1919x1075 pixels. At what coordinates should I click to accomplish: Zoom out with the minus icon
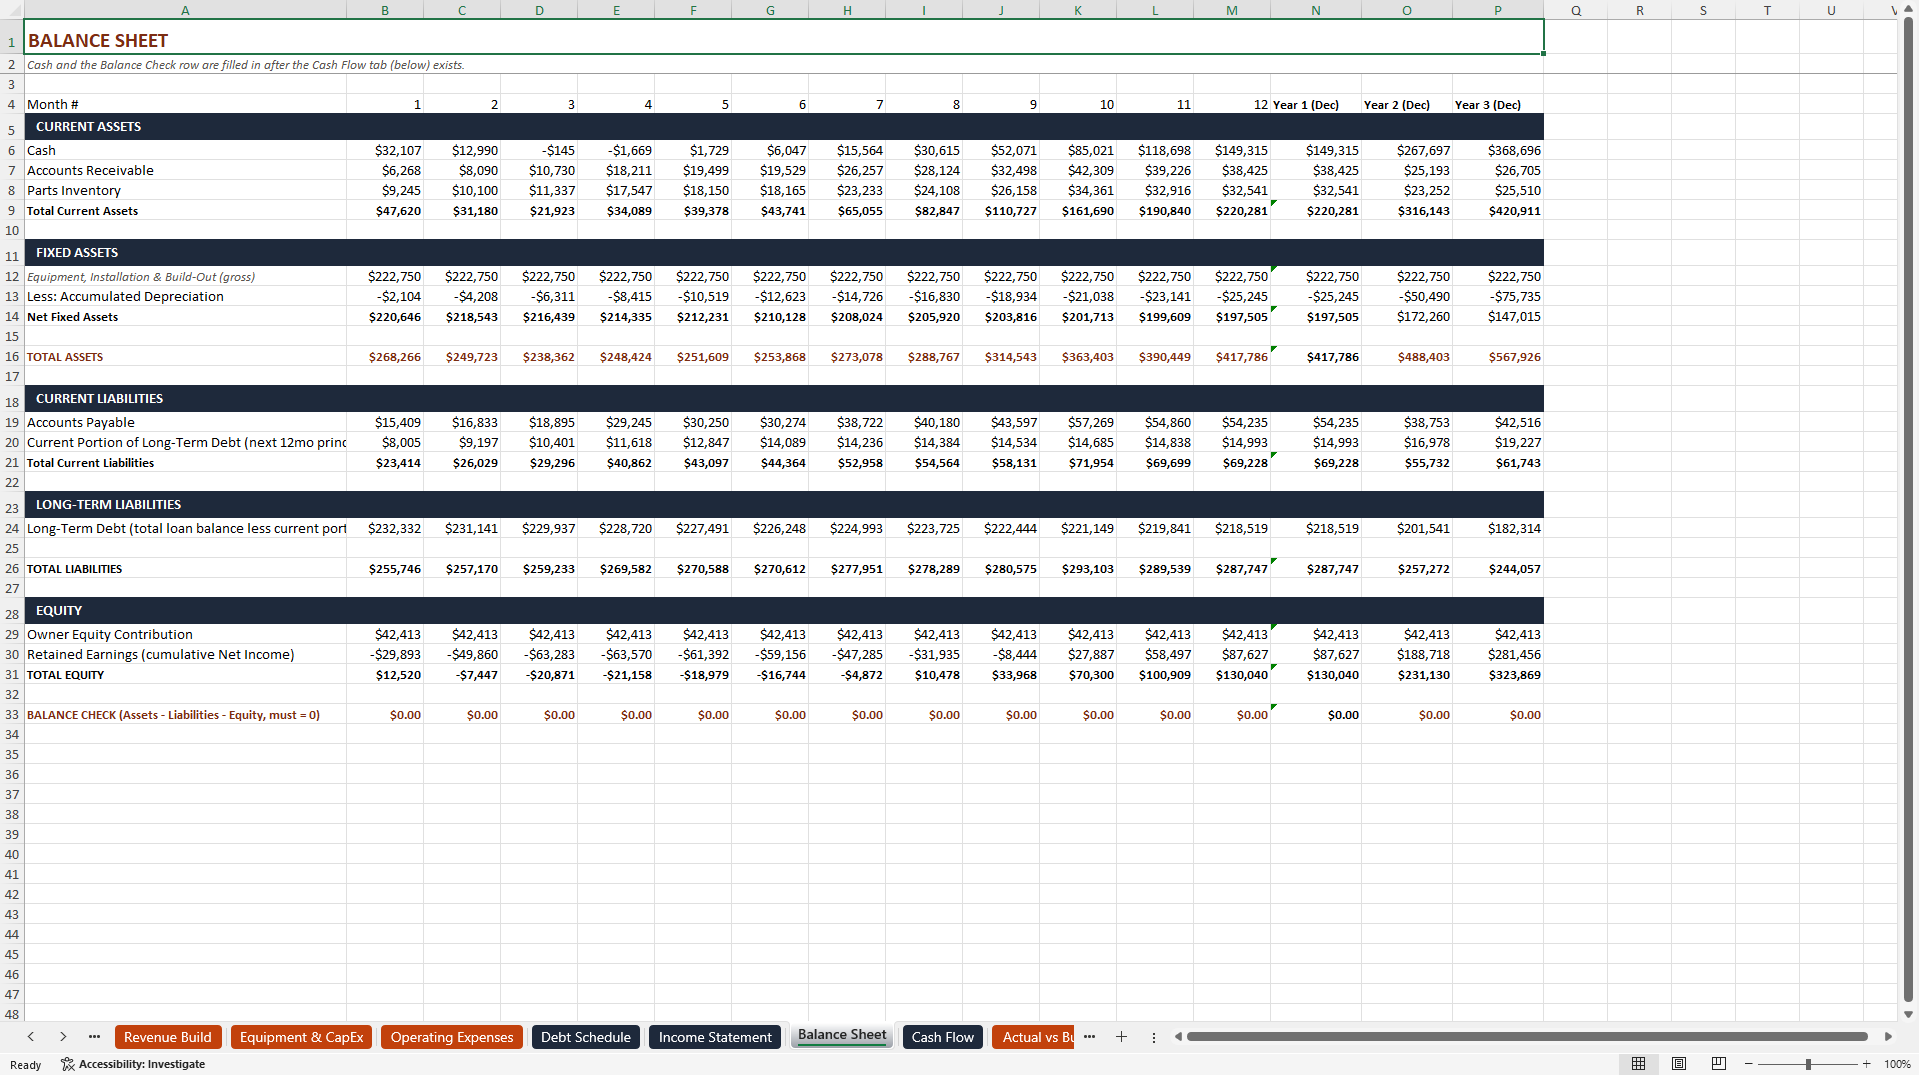[1748, 1064]
